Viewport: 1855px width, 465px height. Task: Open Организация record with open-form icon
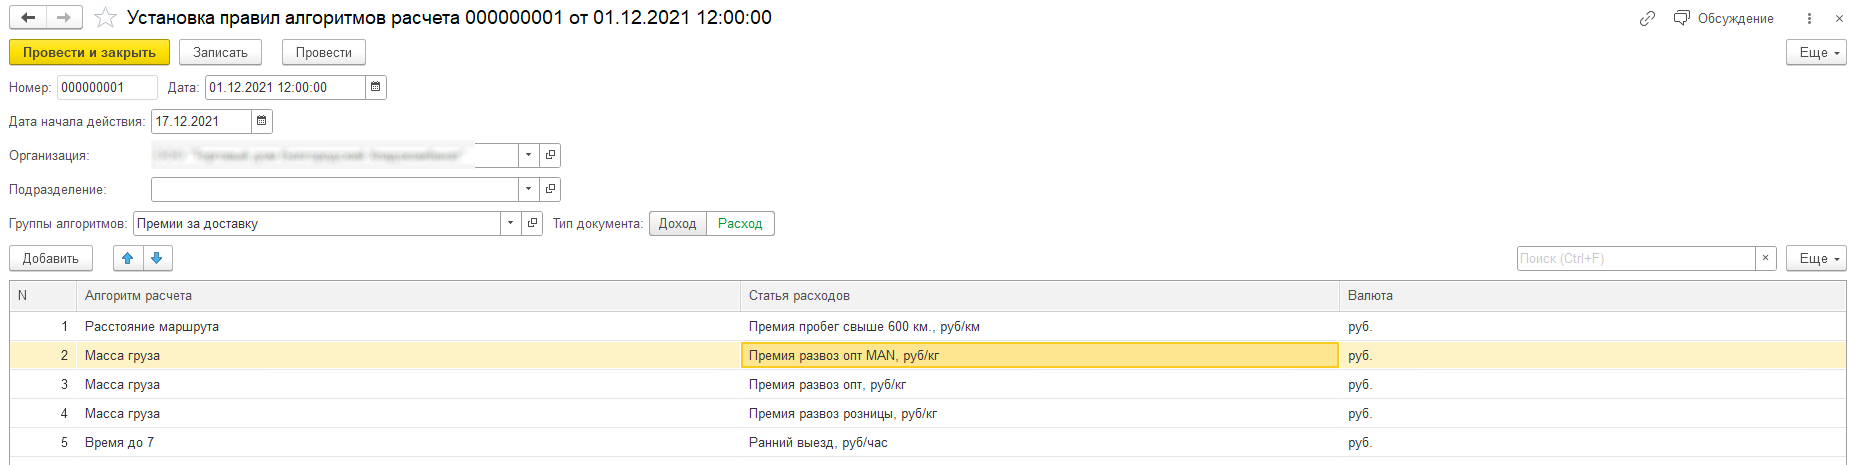pos(550,156)
